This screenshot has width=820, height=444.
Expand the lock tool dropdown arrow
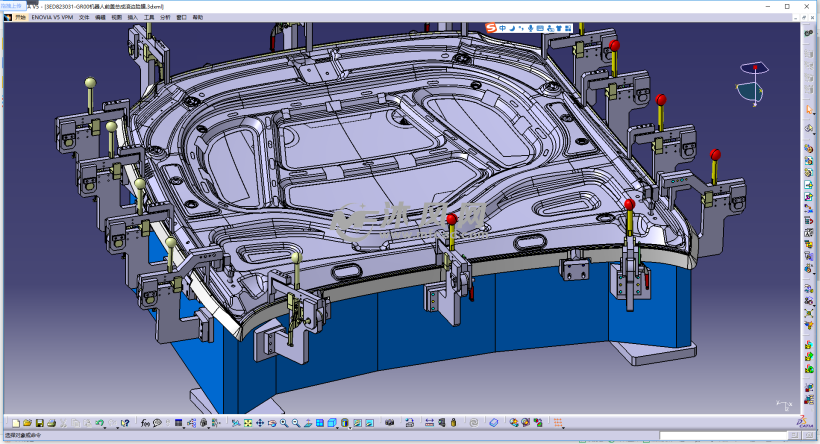209,428
